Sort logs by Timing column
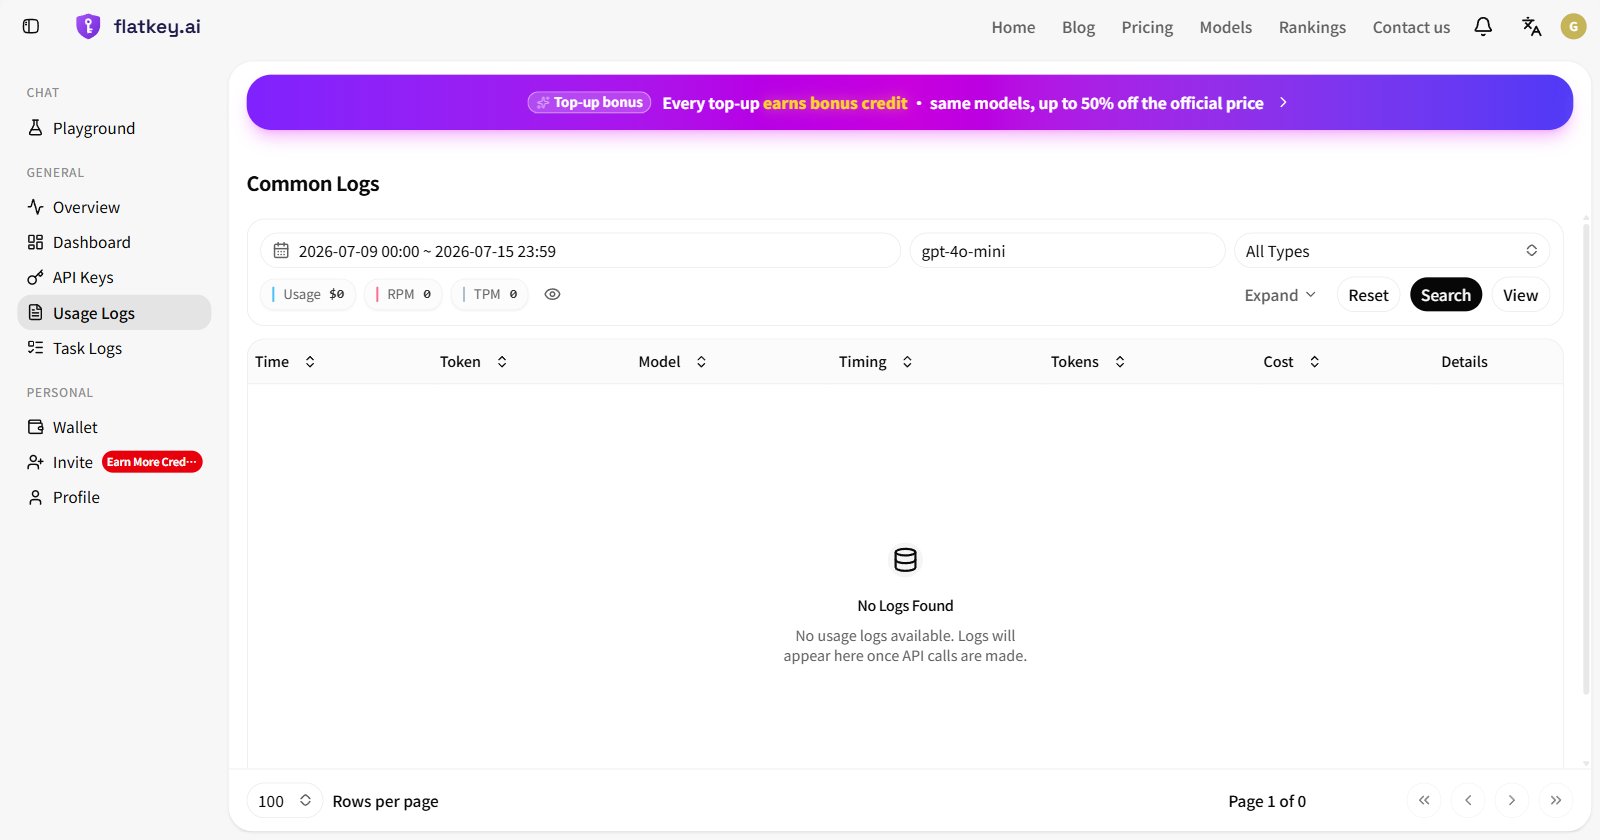The height and width of the screenshot is (840, 1600). 876,362
